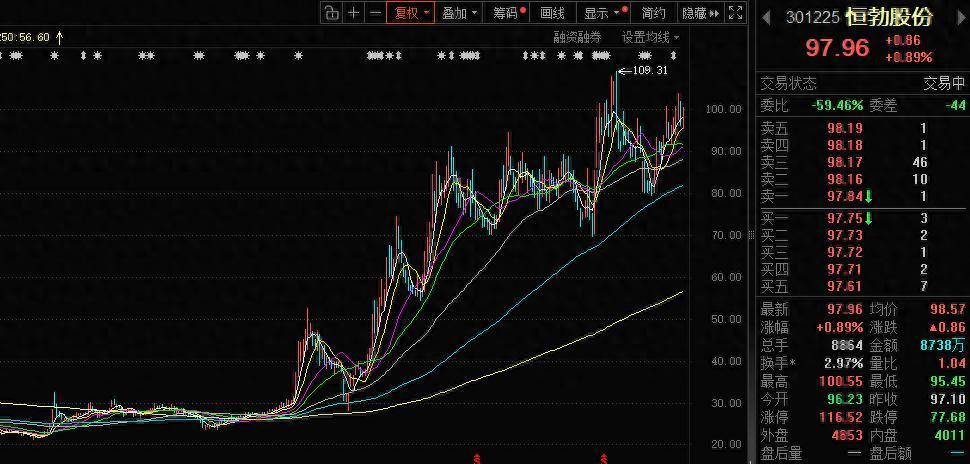Zoom out chart with minus icon
Image resolution: width=970 pixels, height=464 pixels.
coord(375,13)
